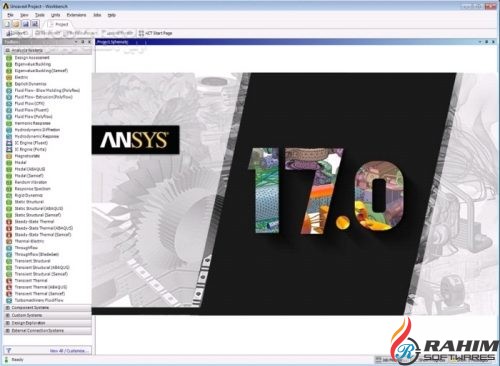
Task: Open the Jobs menu
Action: coord(97,15)
